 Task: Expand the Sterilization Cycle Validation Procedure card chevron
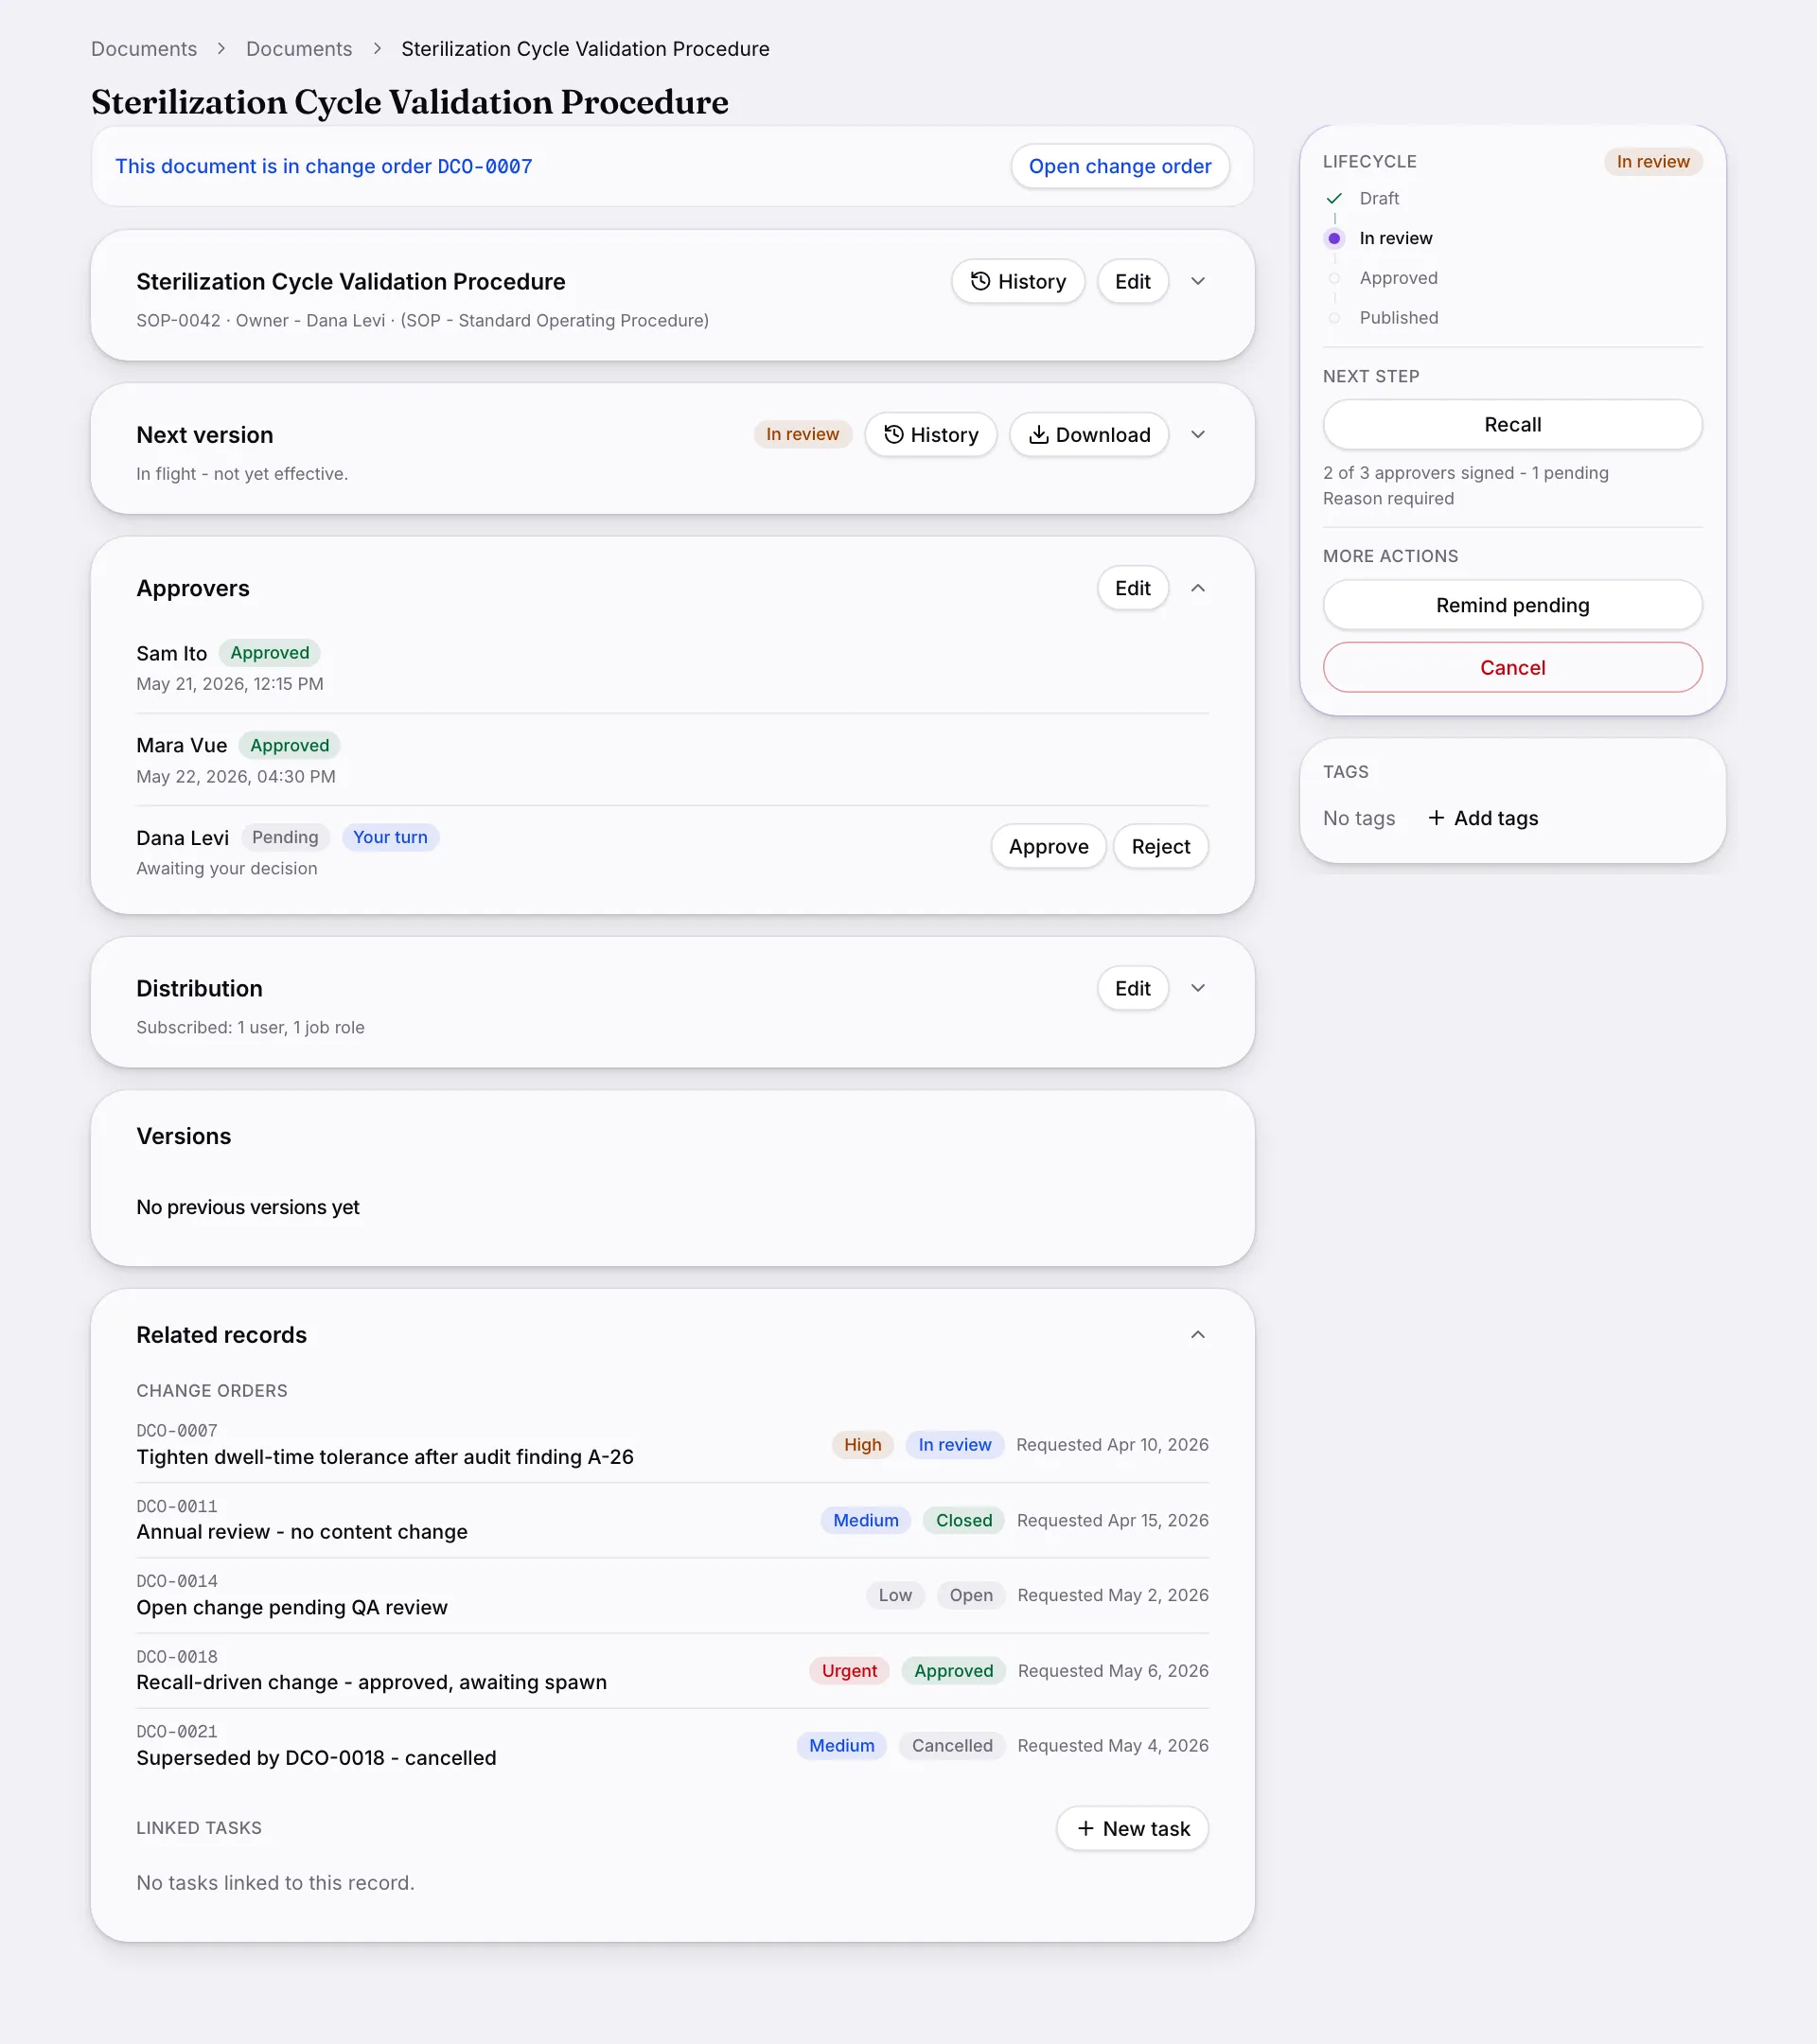click(1197, 282)
